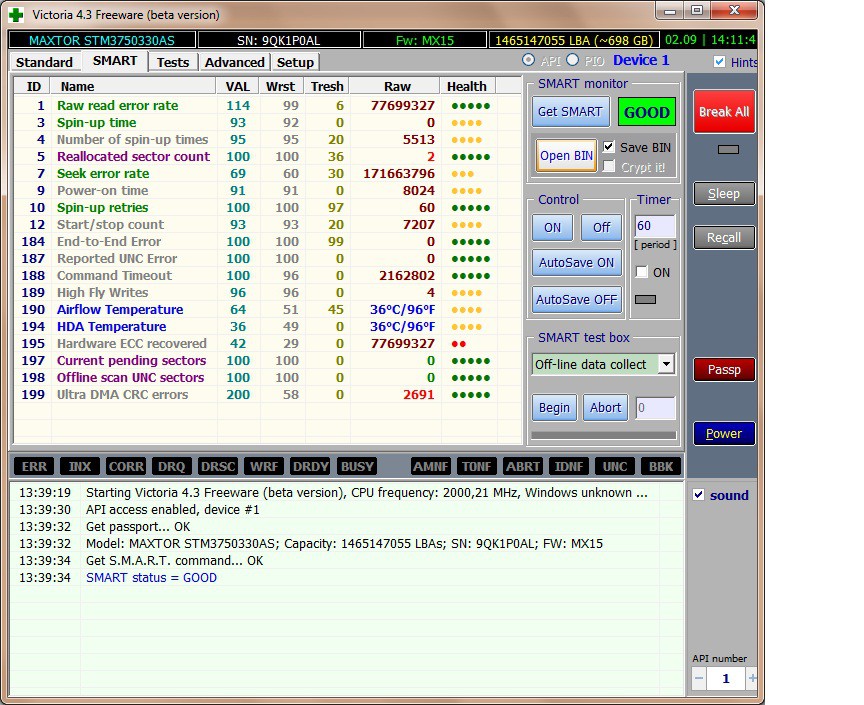Click the BUSY status indicator
The image size is (864, 705).
click(357, 466)
